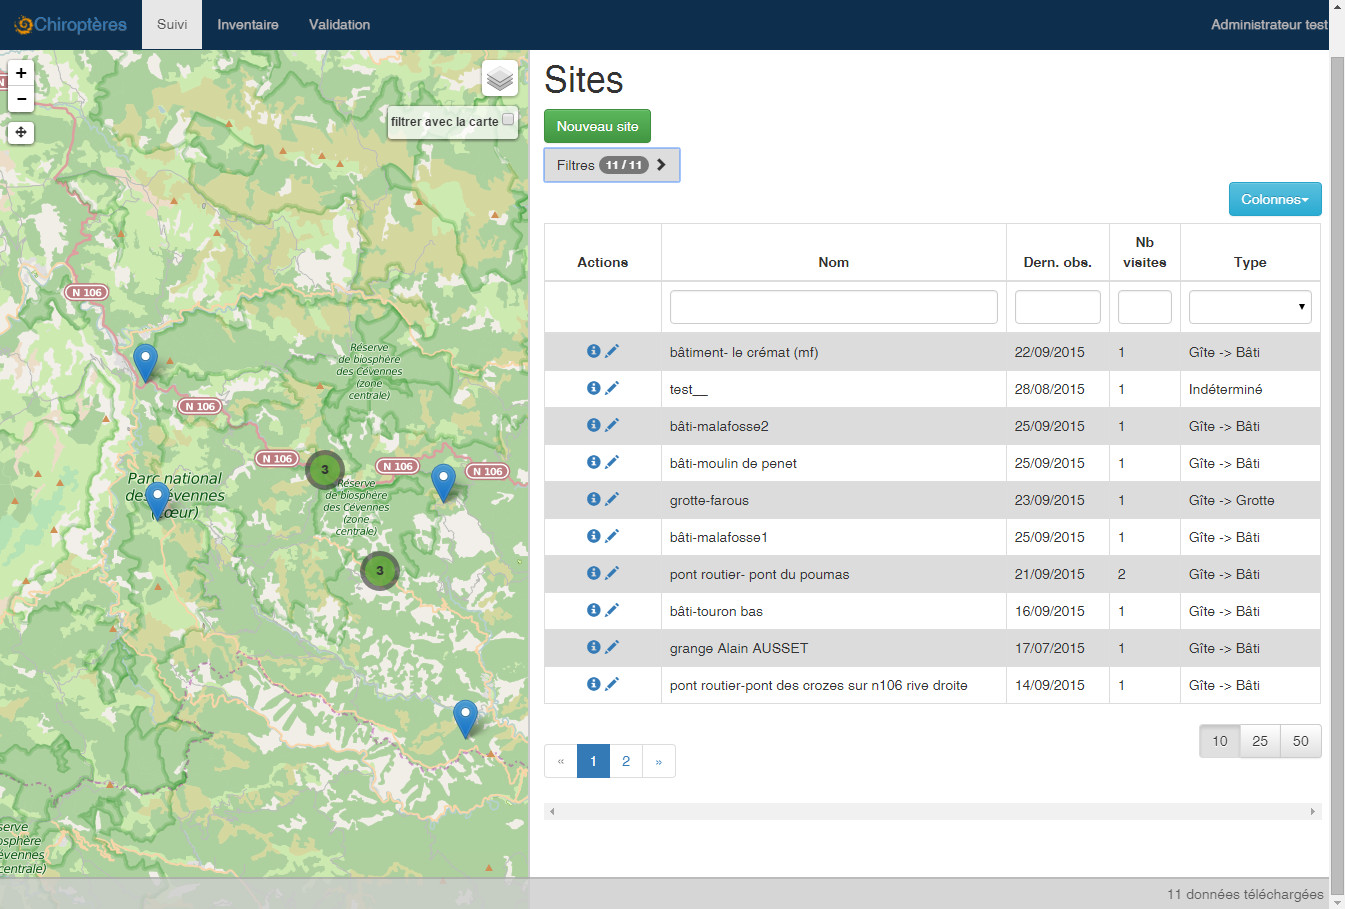Open the Colonnes dropdown
This screenshot has height=909, width=1345.
pyautogui.click(x=1274, y=199)
